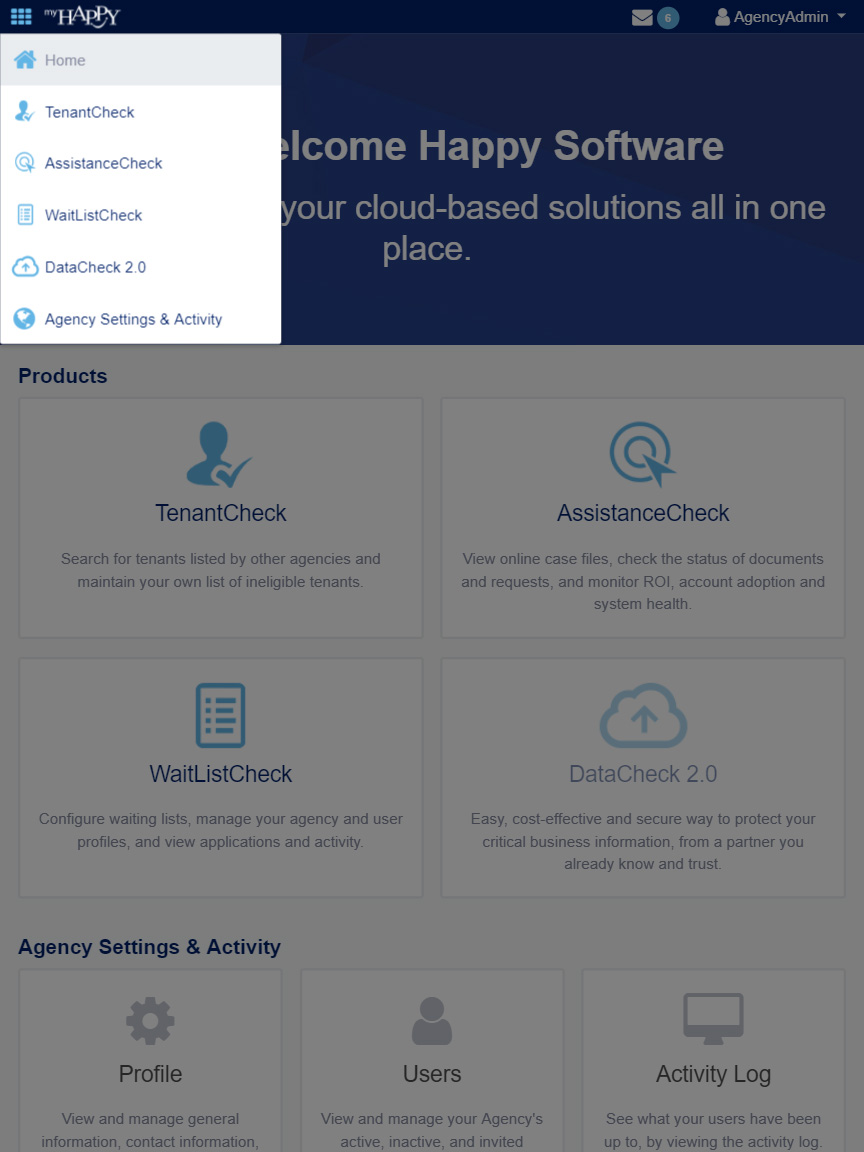
Task: Open the envelope messages icon
Action: pos(642,17)
